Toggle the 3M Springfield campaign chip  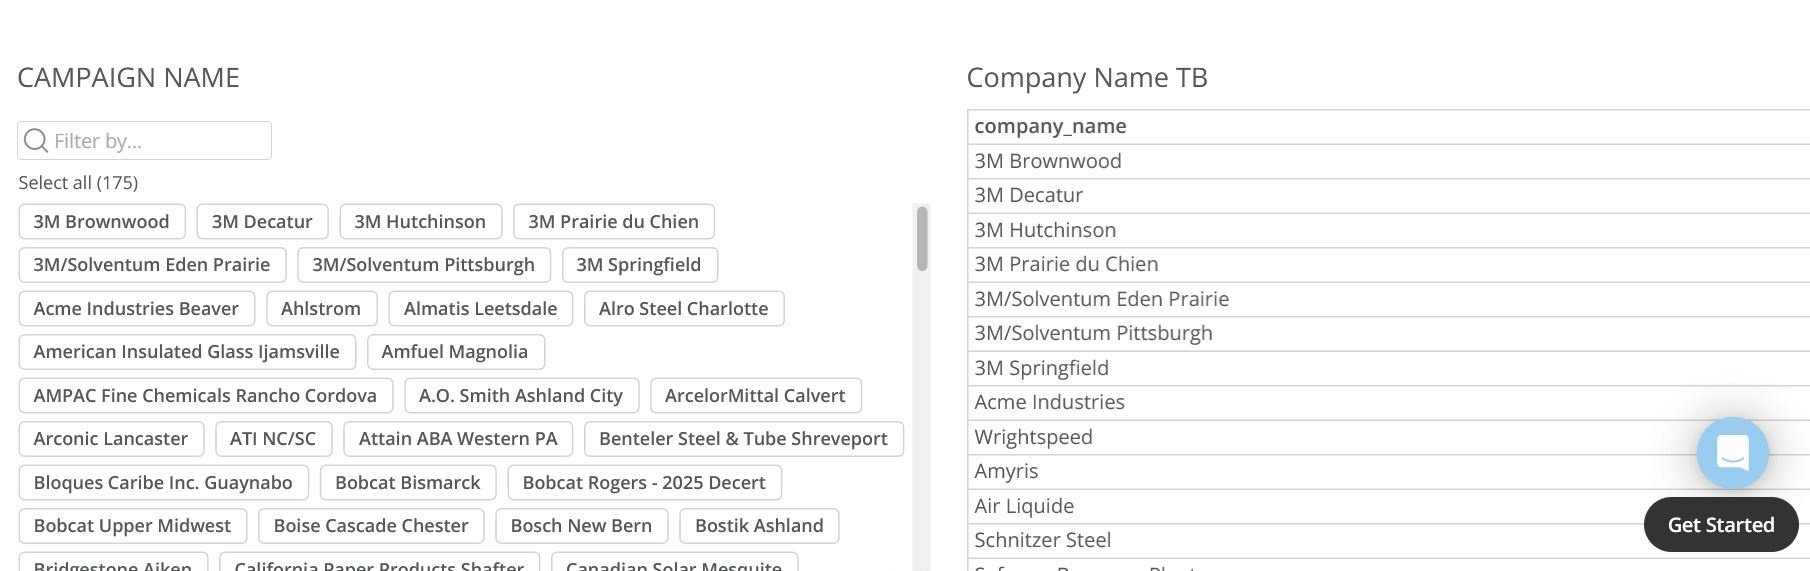(x=639, y=265)
